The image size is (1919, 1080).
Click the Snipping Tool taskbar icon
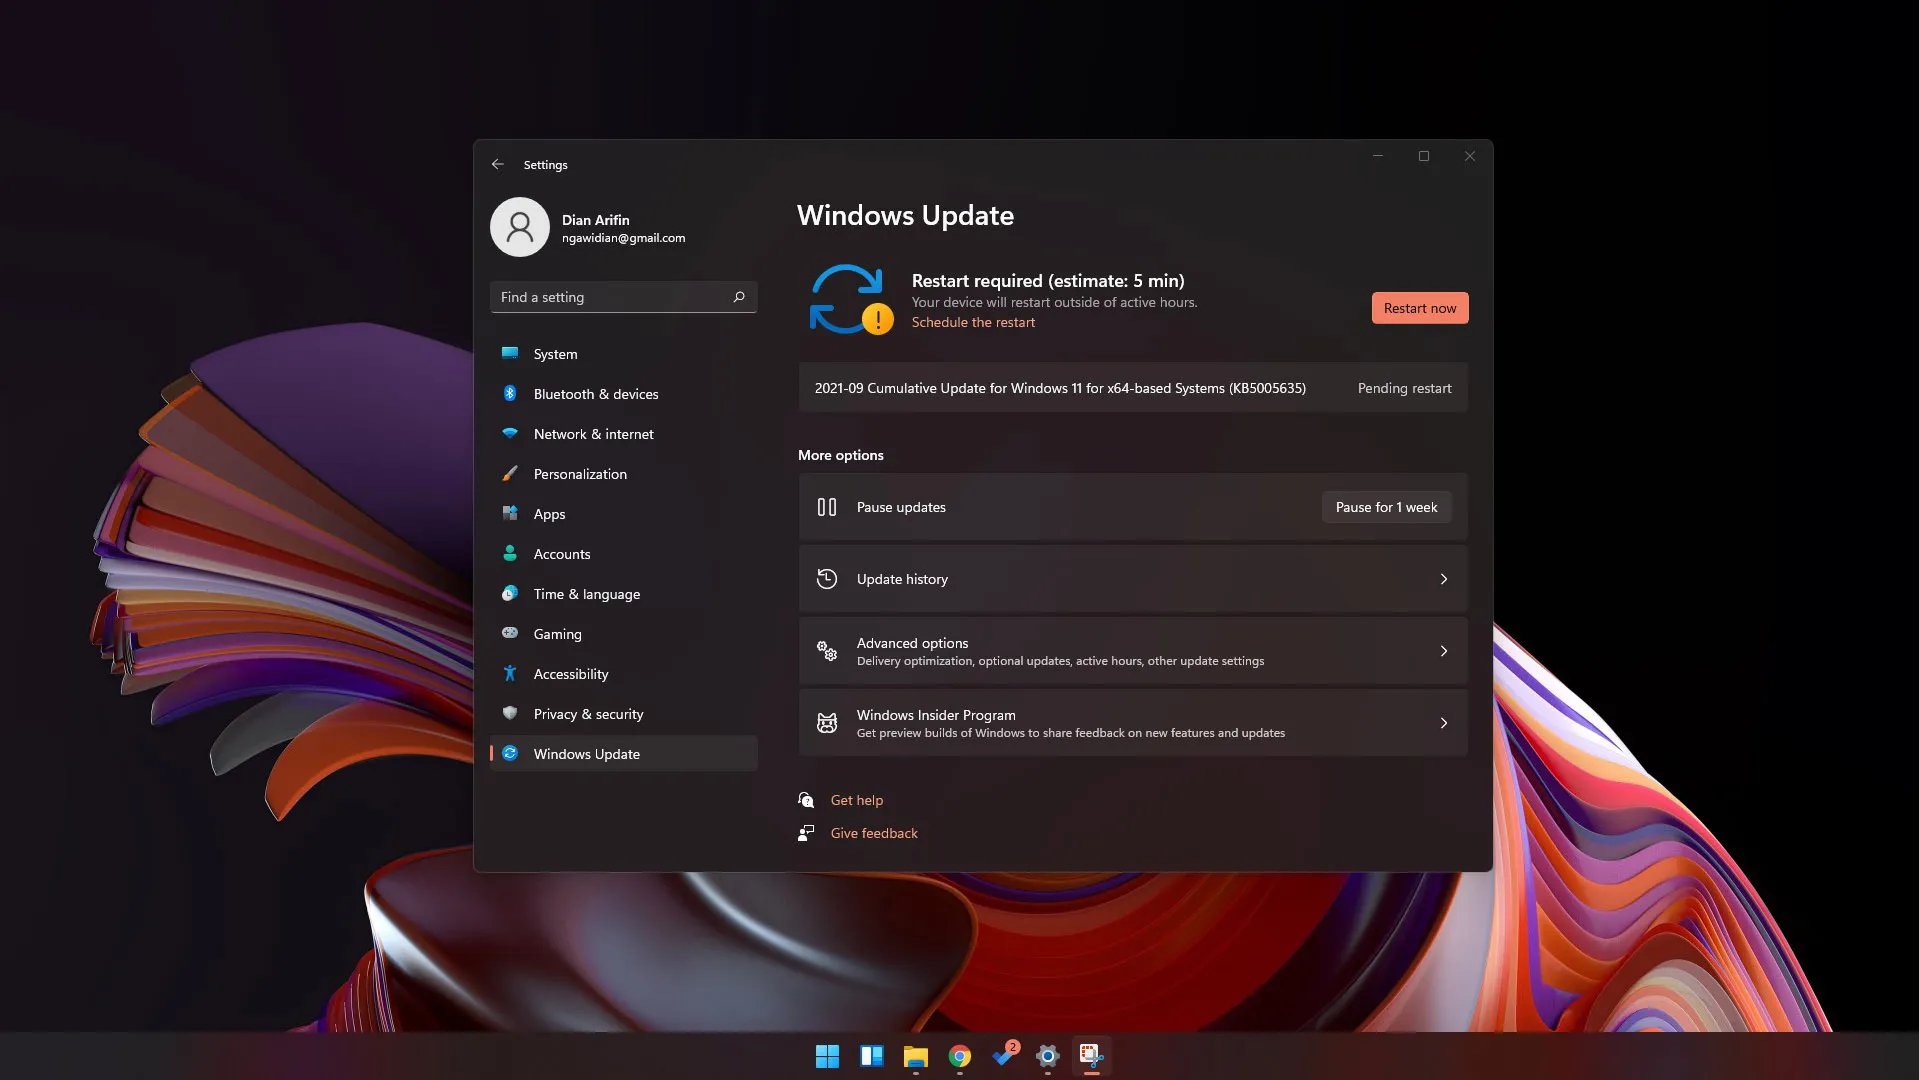[x=1091, y=1056]
